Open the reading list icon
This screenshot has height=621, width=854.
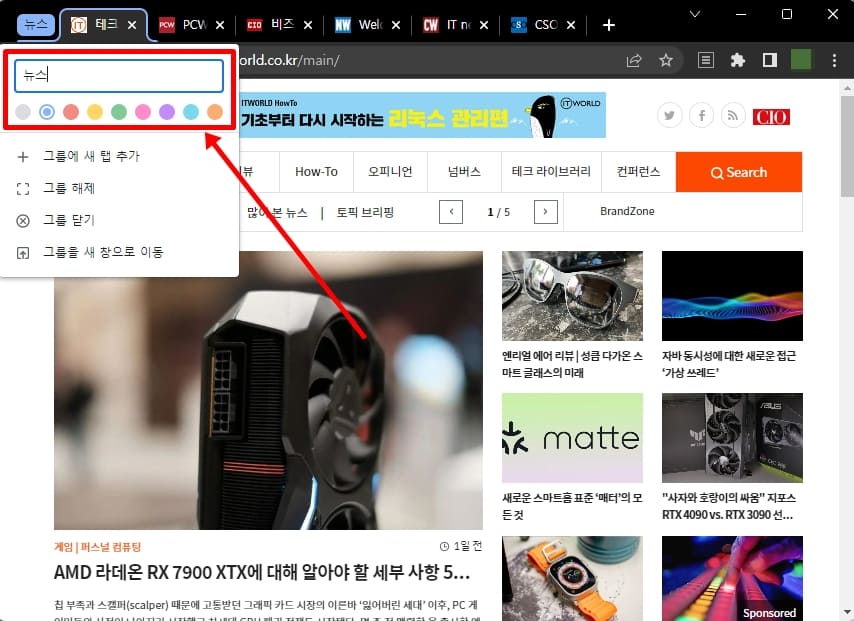[x=706, y=60]
